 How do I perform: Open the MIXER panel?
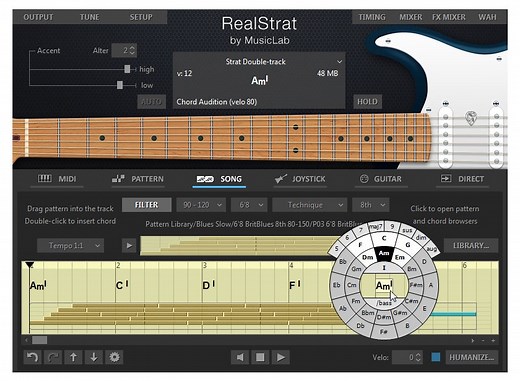(x=411, y=17)
